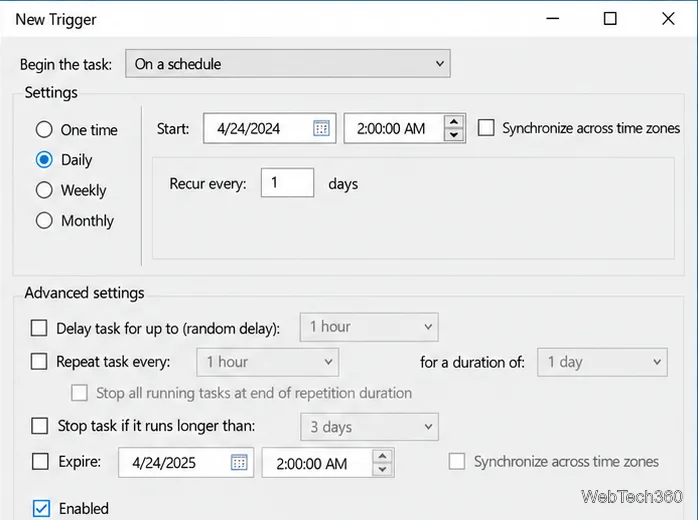This screenshot has height=520, width=698.
Task: Increase the Start time with up arrow
Action: pos(454,122)
